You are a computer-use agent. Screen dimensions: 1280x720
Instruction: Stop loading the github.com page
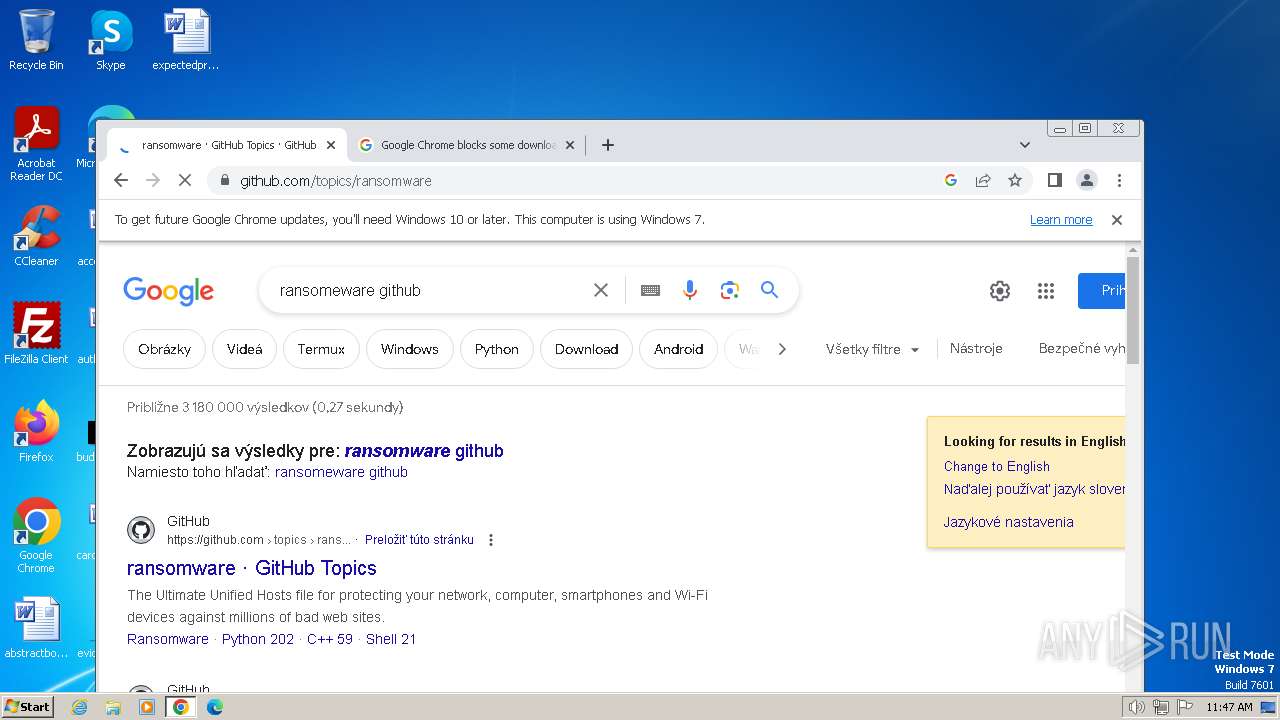coord(184,180)
